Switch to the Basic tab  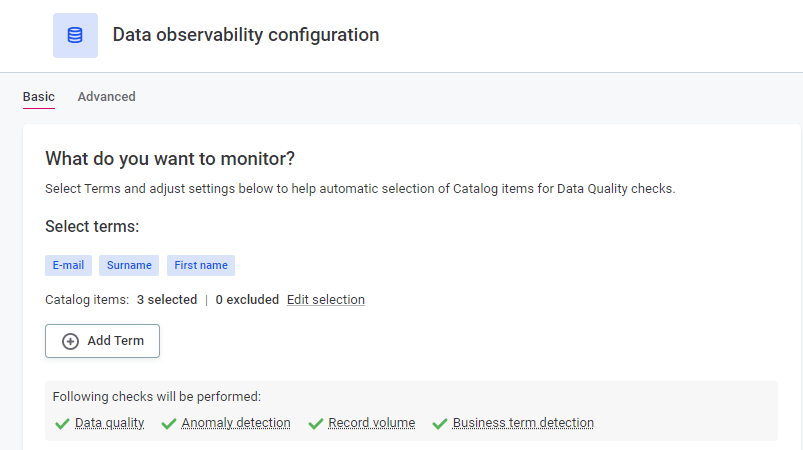(x=39, y=97)
